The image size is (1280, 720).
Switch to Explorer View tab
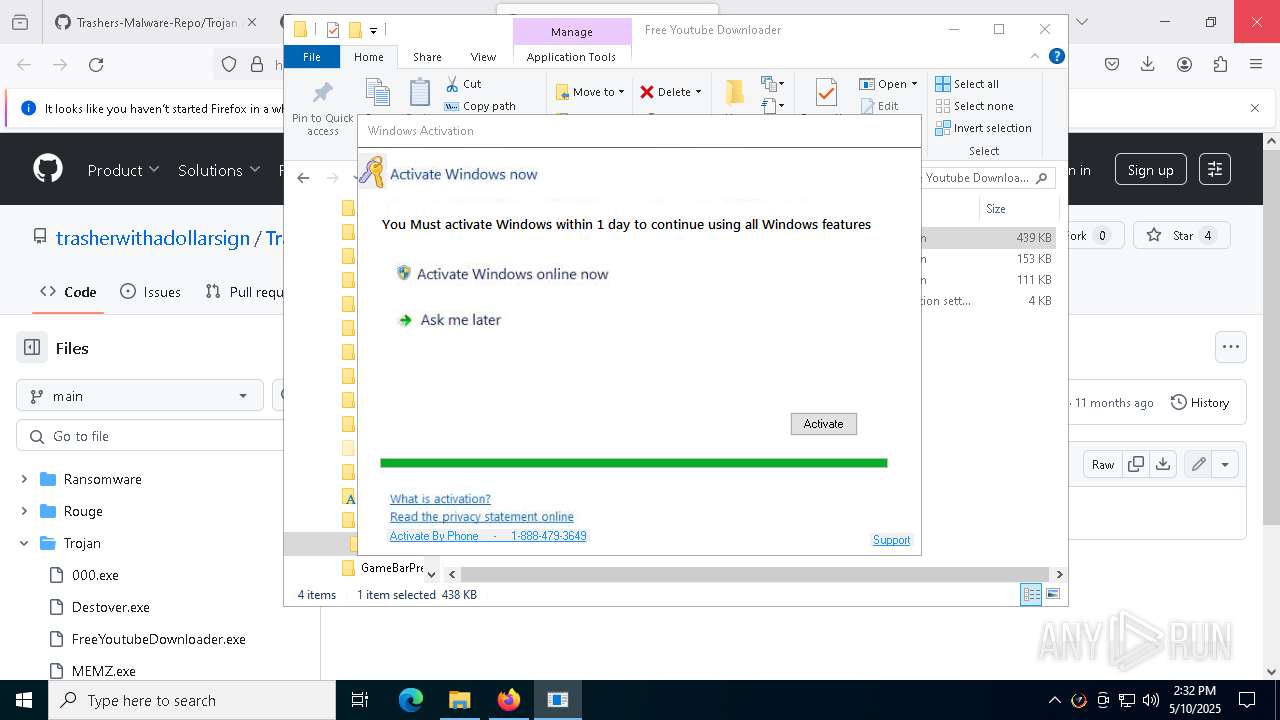(483, 57)
